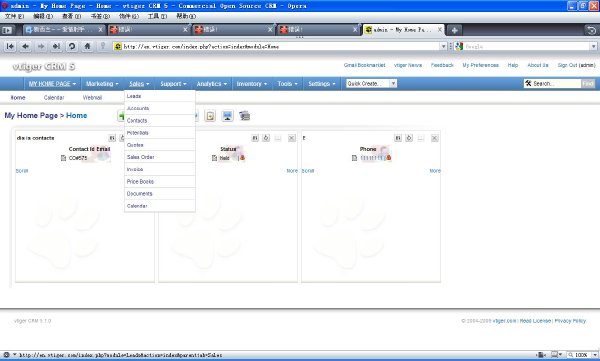Click the Find button next to Search
Screen dimensions: 600x361
pyautogui.click(x=589, y=83)
